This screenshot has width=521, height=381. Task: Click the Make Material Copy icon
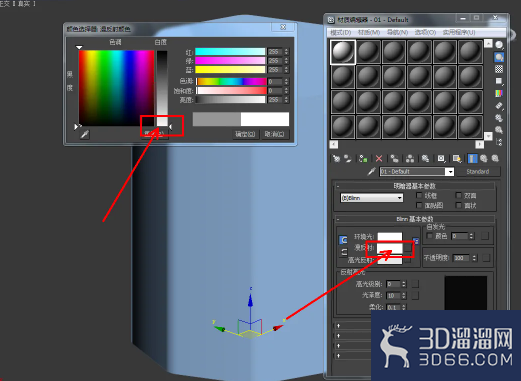pyautogui.click(x=395, y=159)
